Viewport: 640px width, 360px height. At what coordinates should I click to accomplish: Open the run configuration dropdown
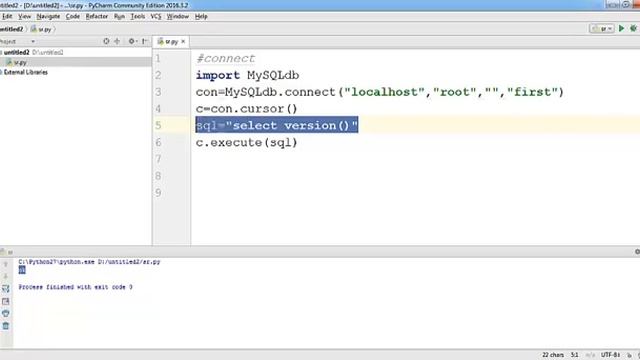[602, 29]
